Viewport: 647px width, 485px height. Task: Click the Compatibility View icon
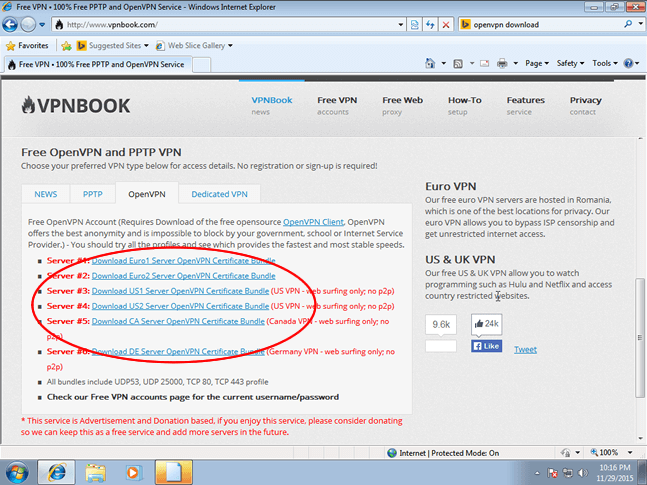[415, 25]
